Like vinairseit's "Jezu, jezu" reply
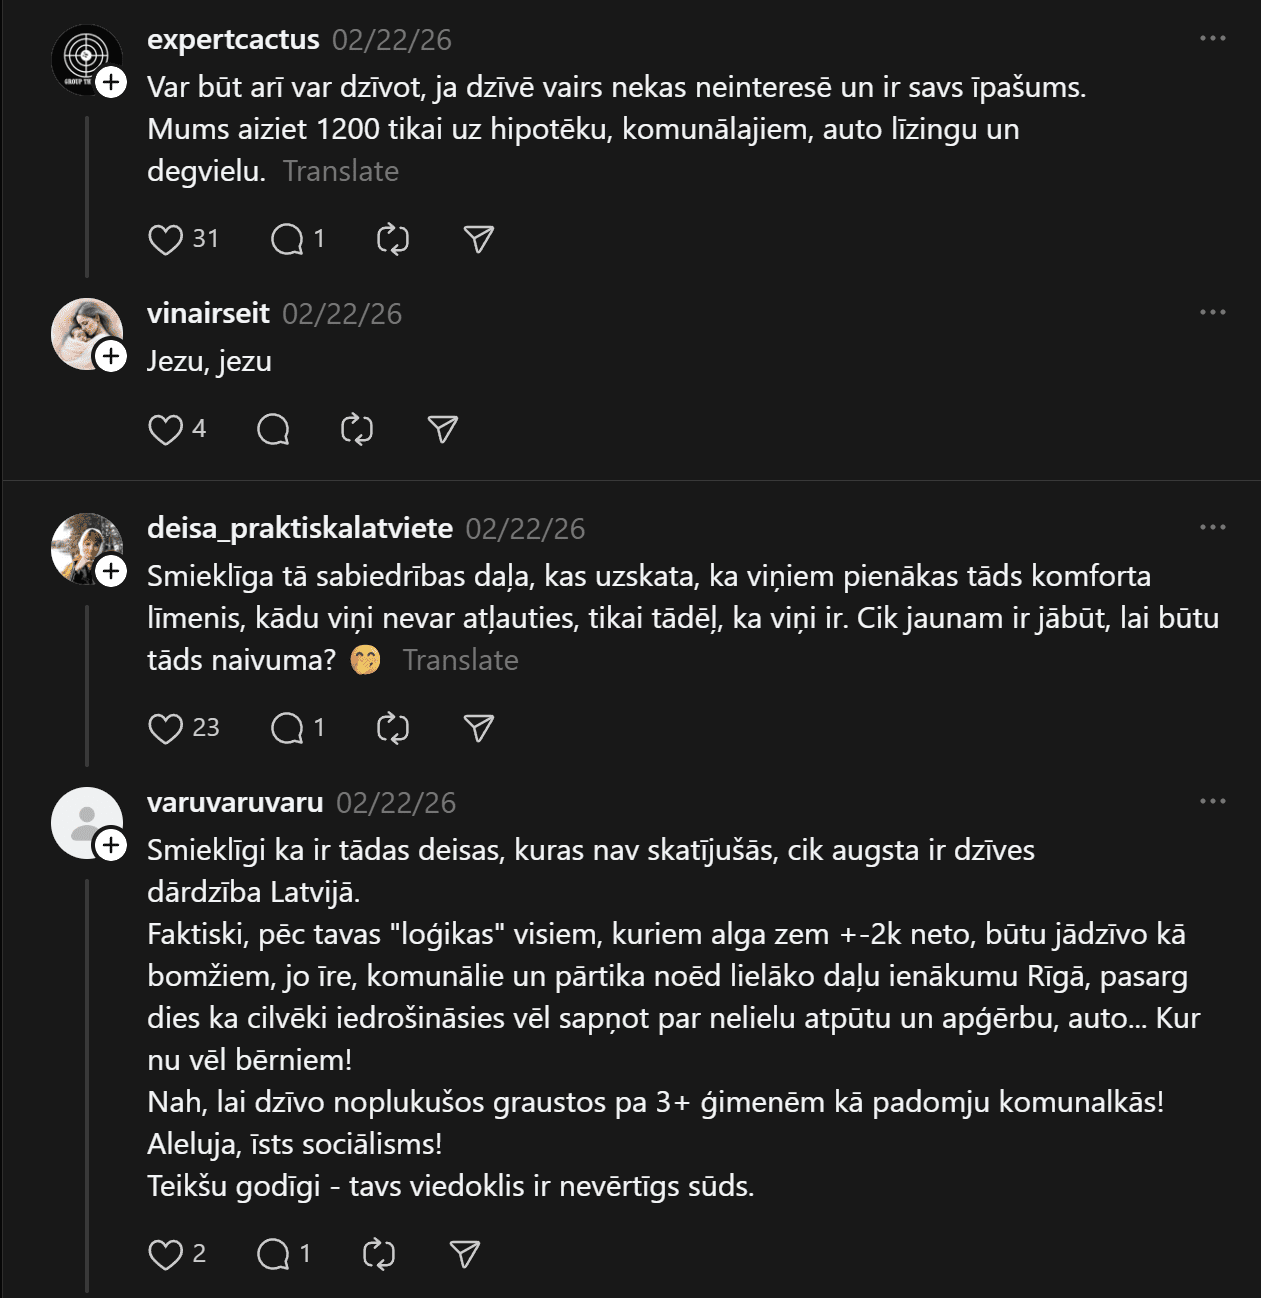Viewport: 1261px width, 1298px height. click(166, 430)
